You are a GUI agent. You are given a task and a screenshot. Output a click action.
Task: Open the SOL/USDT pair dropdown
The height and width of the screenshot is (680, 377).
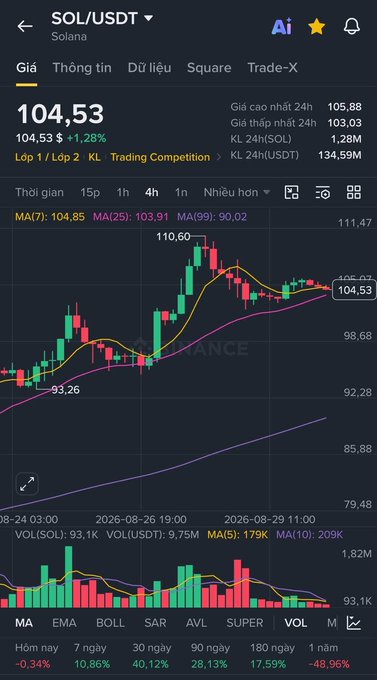click(102, 18)
